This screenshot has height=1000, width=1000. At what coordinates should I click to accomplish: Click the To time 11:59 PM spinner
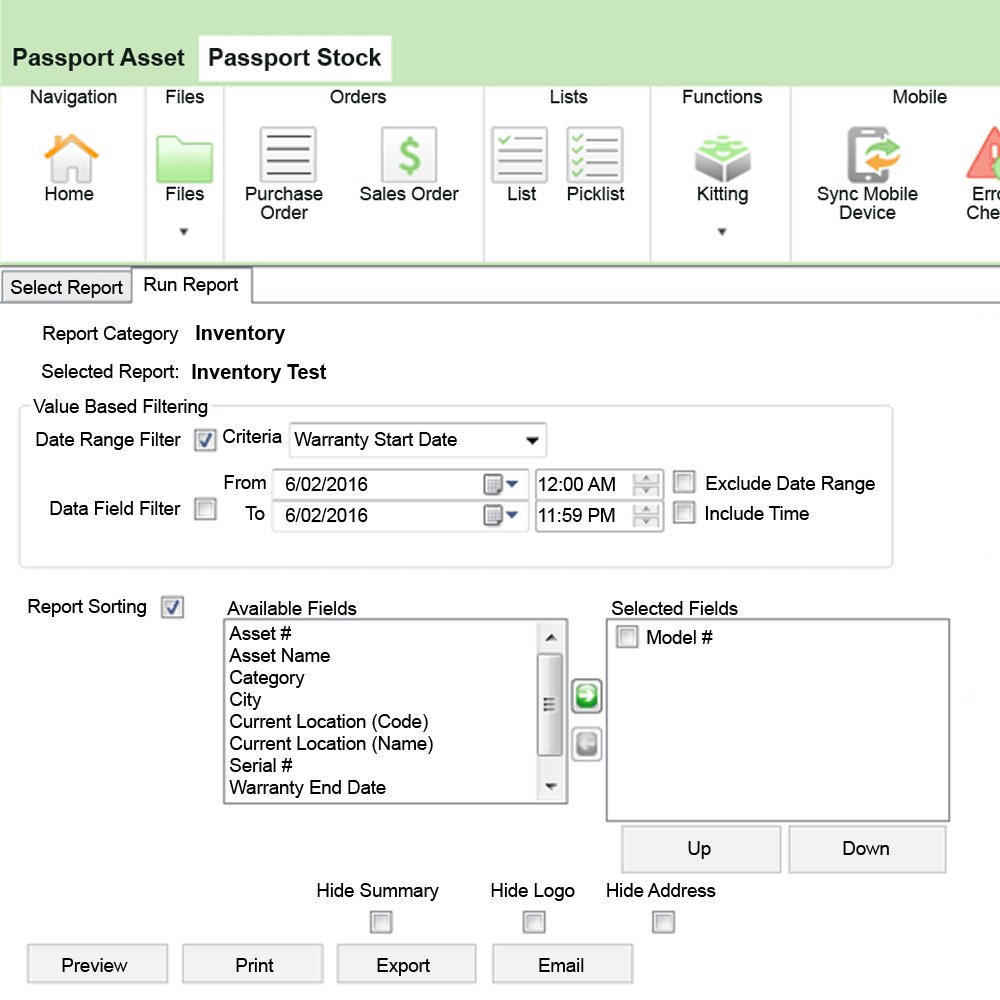646,515
